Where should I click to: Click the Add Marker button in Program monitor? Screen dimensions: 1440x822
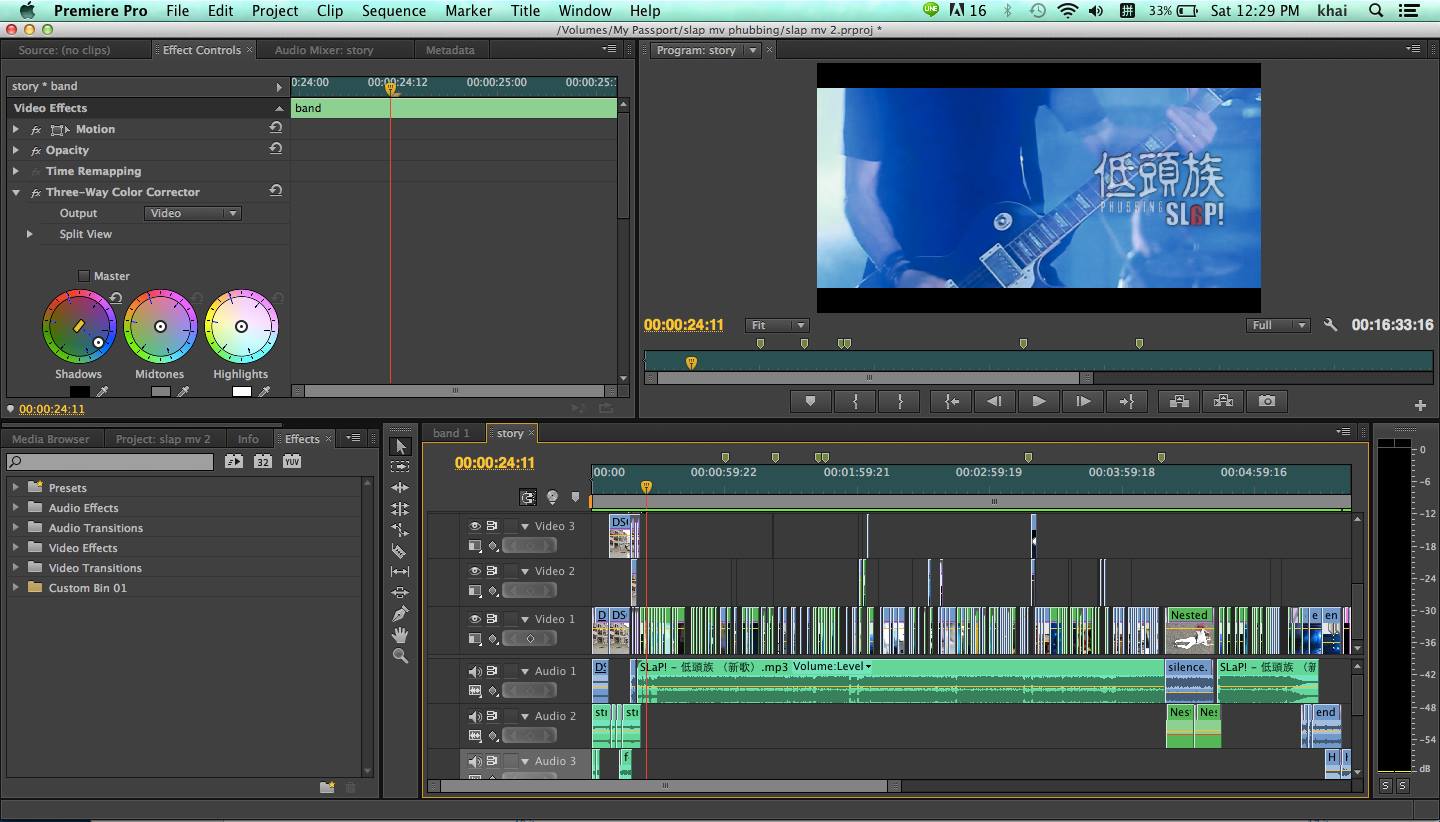coord(810,401)
